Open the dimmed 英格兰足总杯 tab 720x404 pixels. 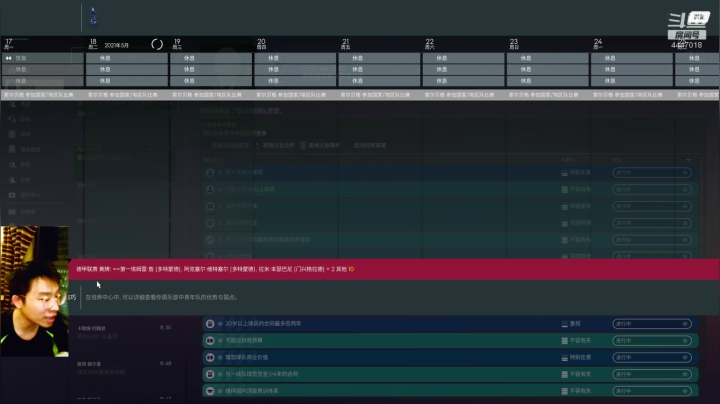(x=275, y=146)
